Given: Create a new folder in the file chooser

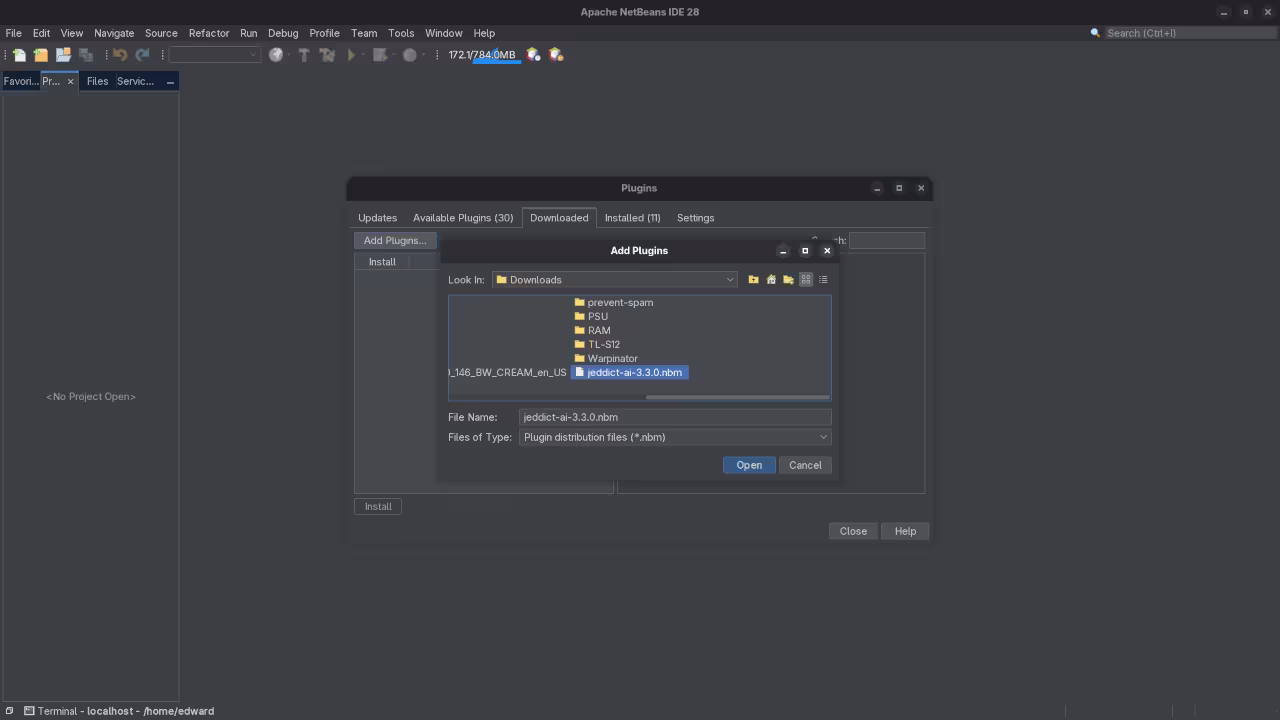Looking at the screenshot, I should tap(789, 279).
